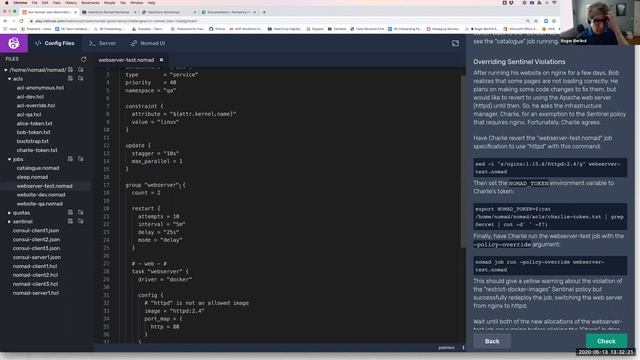Open bob-token.txt file
The image size is (640, 360).
click(x=33, y=132)
